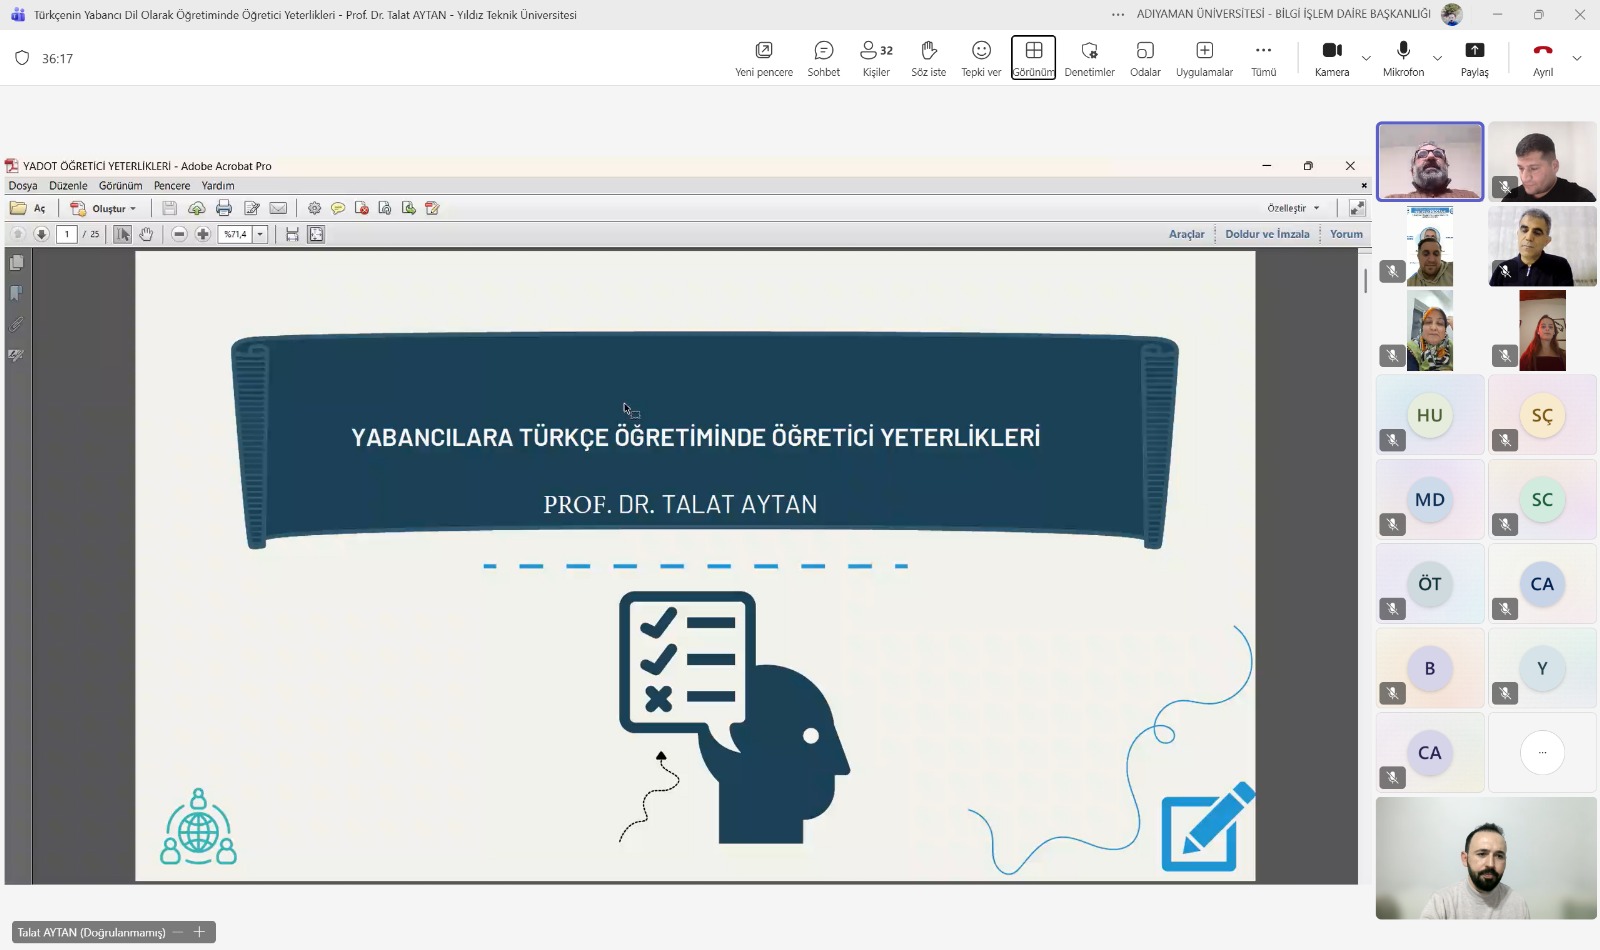Leave the meeting with Ayrıl

[x=1543, y=58]
